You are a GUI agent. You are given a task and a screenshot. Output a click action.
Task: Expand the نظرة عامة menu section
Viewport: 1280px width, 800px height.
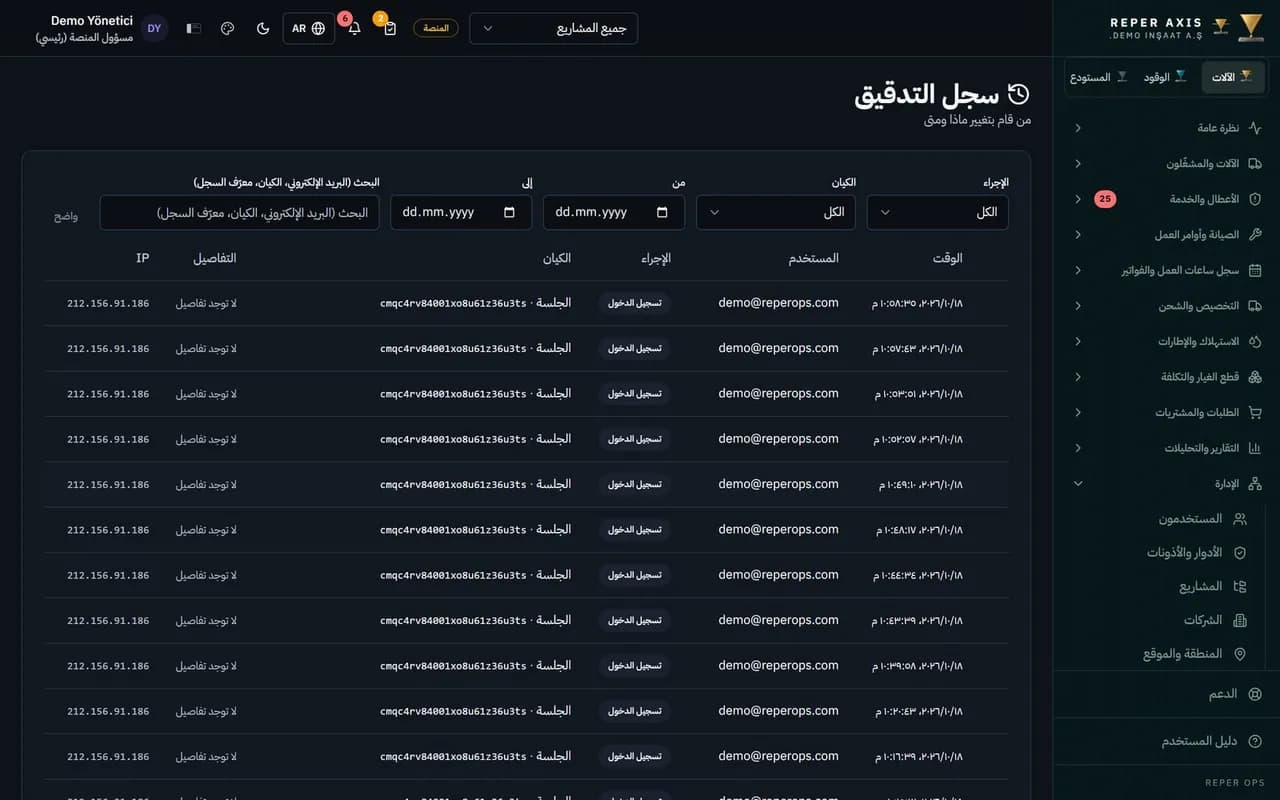pos(1166,128)
